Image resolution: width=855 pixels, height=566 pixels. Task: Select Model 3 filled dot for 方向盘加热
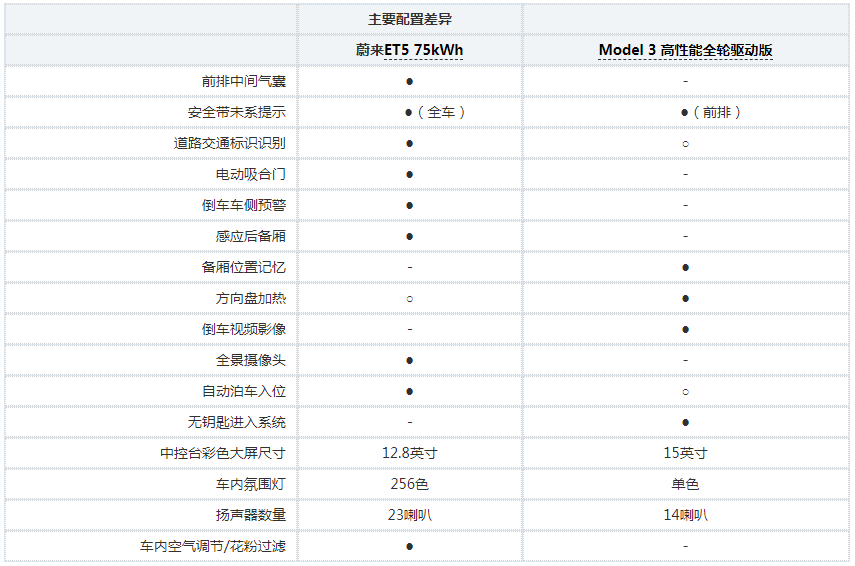click(685, 299)
